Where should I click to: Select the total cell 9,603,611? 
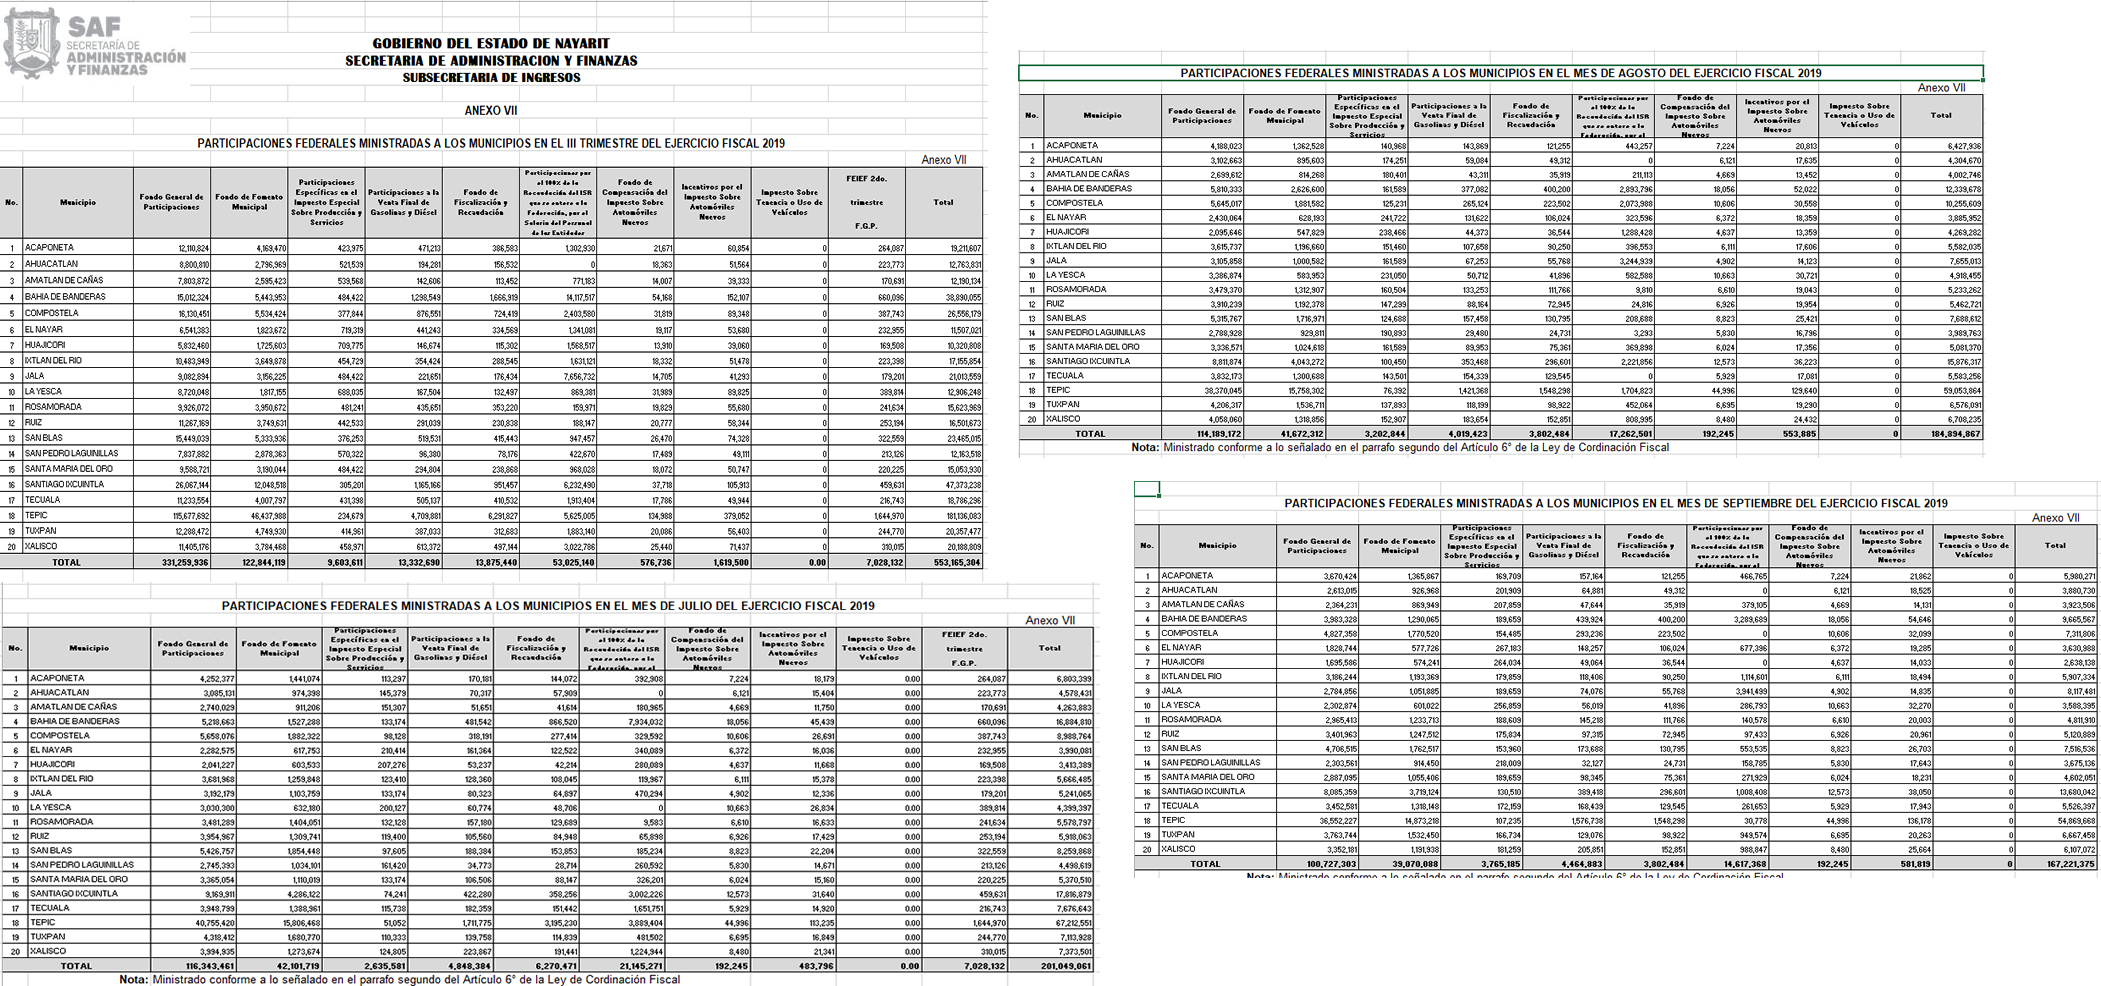coord(327,563)
